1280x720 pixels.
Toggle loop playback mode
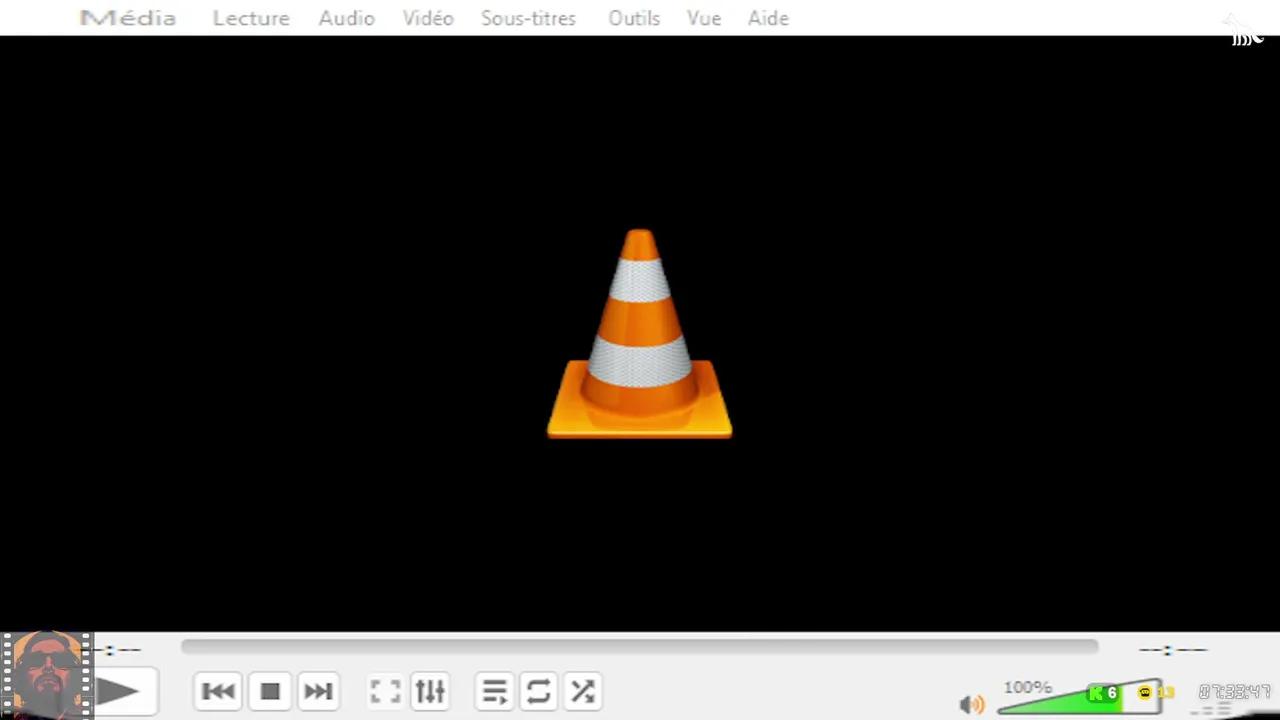[x=538, y=691]
